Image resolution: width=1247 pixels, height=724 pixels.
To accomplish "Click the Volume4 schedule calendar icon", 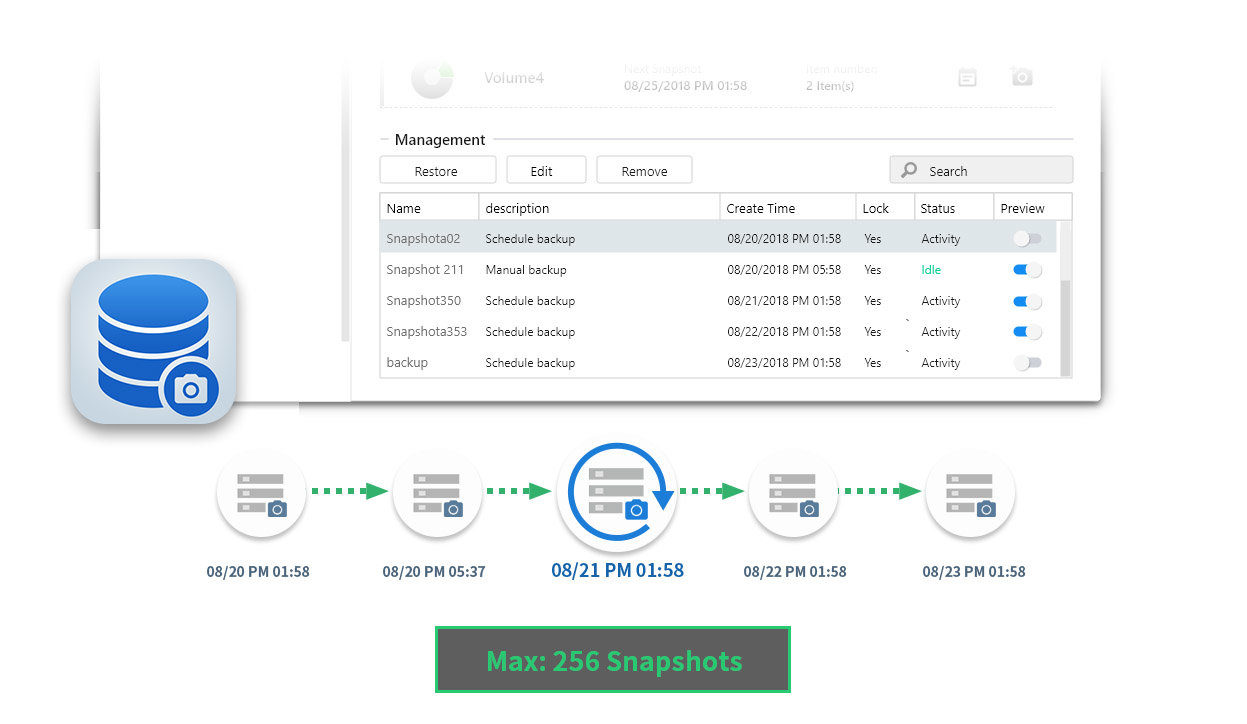I will (967, 77).
